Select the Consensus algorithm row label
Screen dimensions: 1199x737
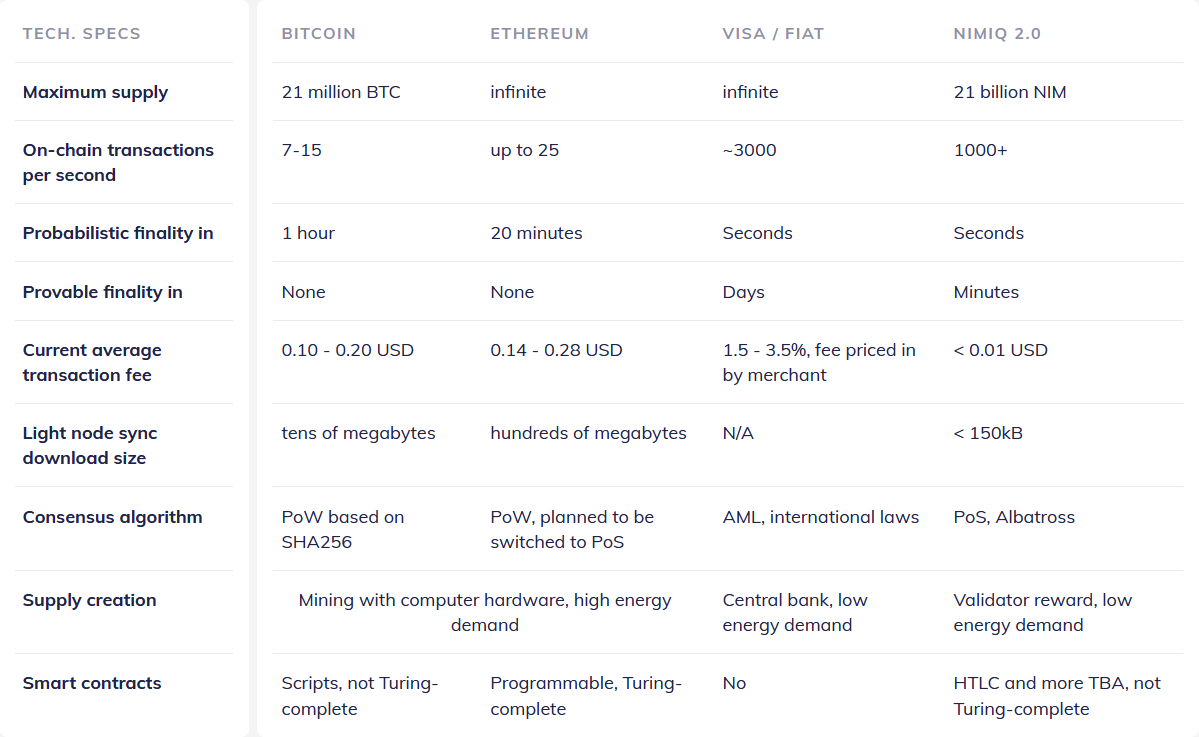pos(112,518)
